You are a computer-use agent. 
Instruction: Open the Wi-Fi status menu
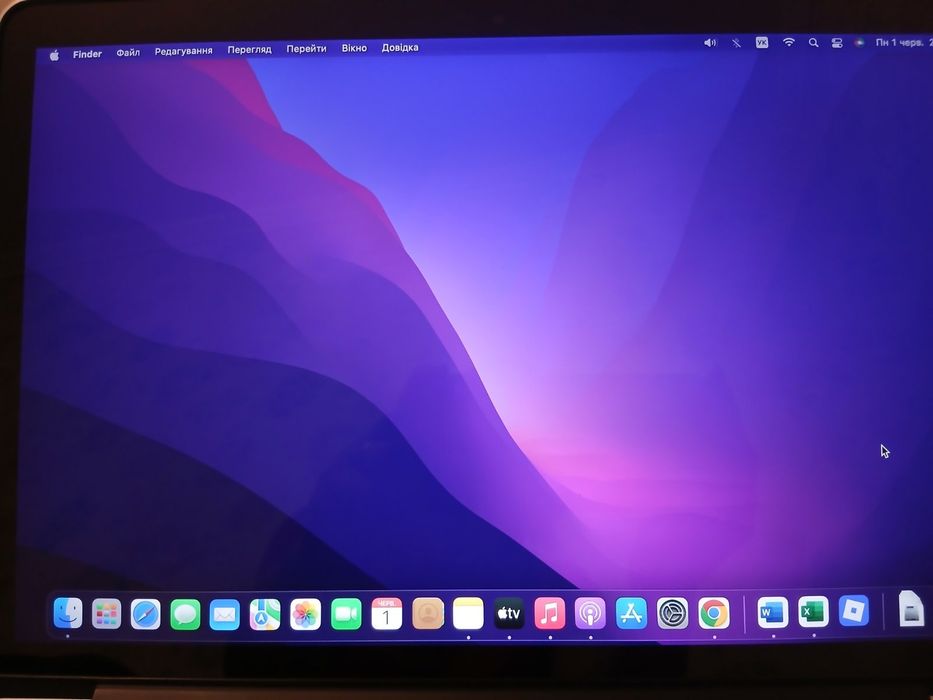pyautogui.click(x=788, y=42)
